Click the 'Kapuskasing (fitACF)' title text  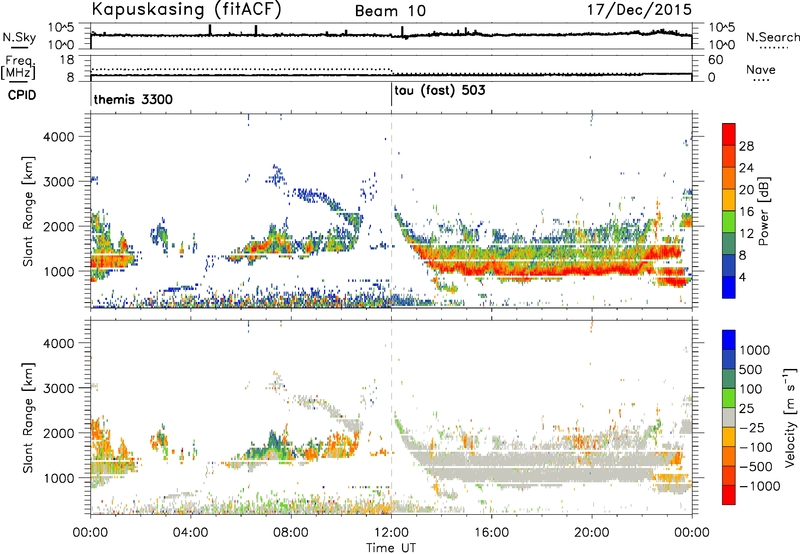[x=186, y=9]
